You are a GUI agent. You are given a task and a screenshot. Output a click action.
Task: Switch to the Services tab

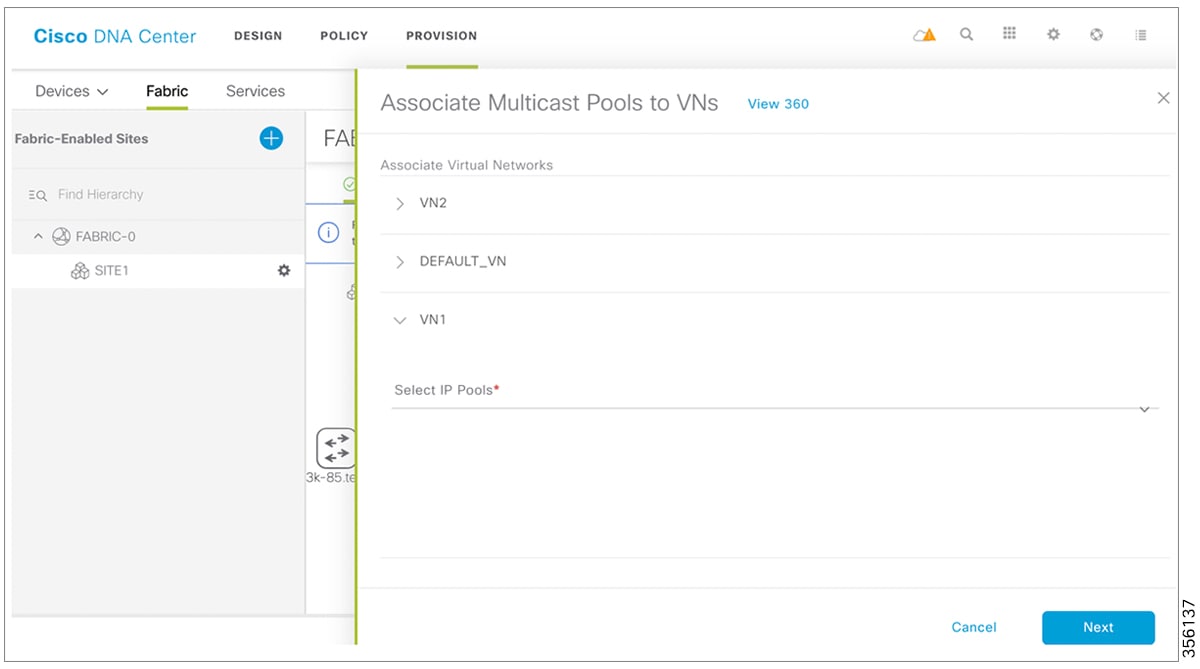coord(255,91)
